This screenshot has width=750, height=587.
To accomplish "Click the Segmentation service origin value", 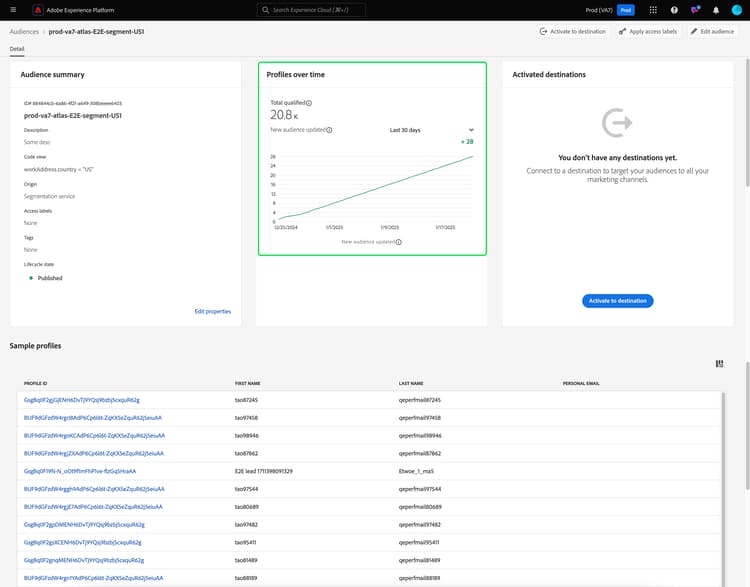I will pos(49,196).
